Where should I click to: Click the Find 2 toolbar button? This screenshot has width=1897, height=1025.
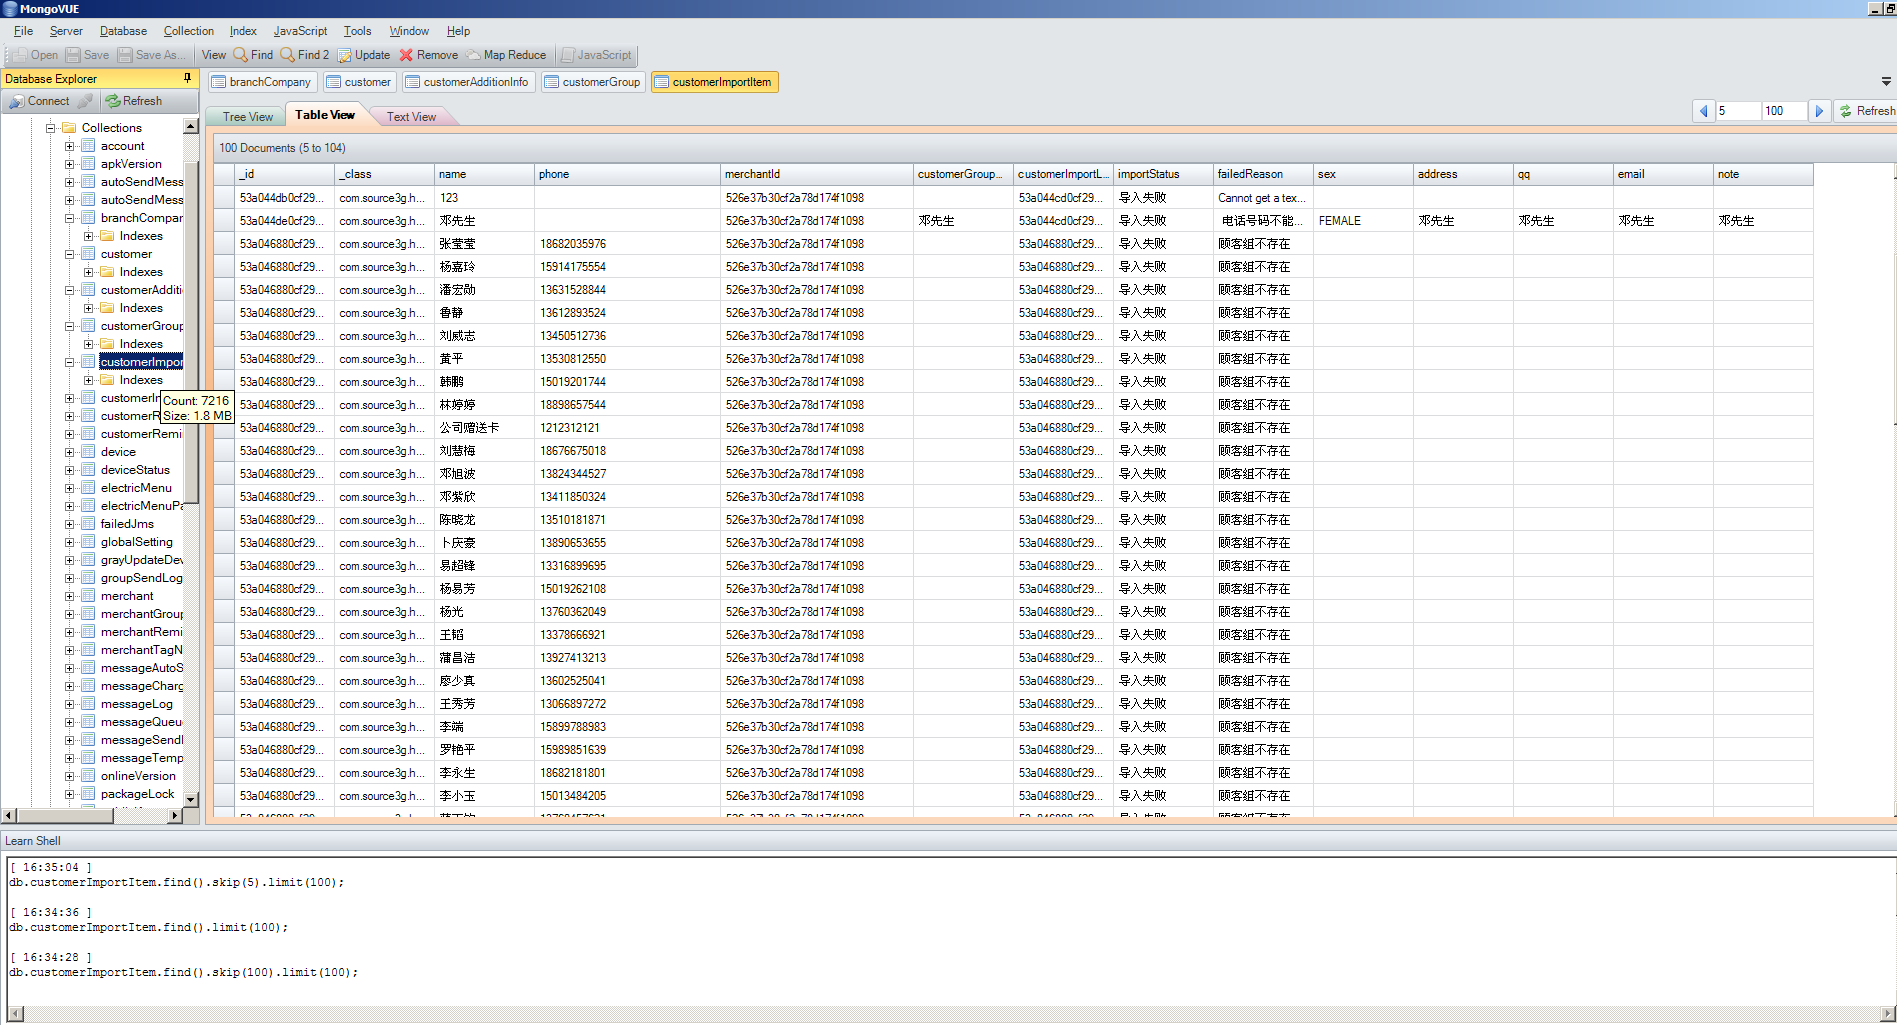305,55
